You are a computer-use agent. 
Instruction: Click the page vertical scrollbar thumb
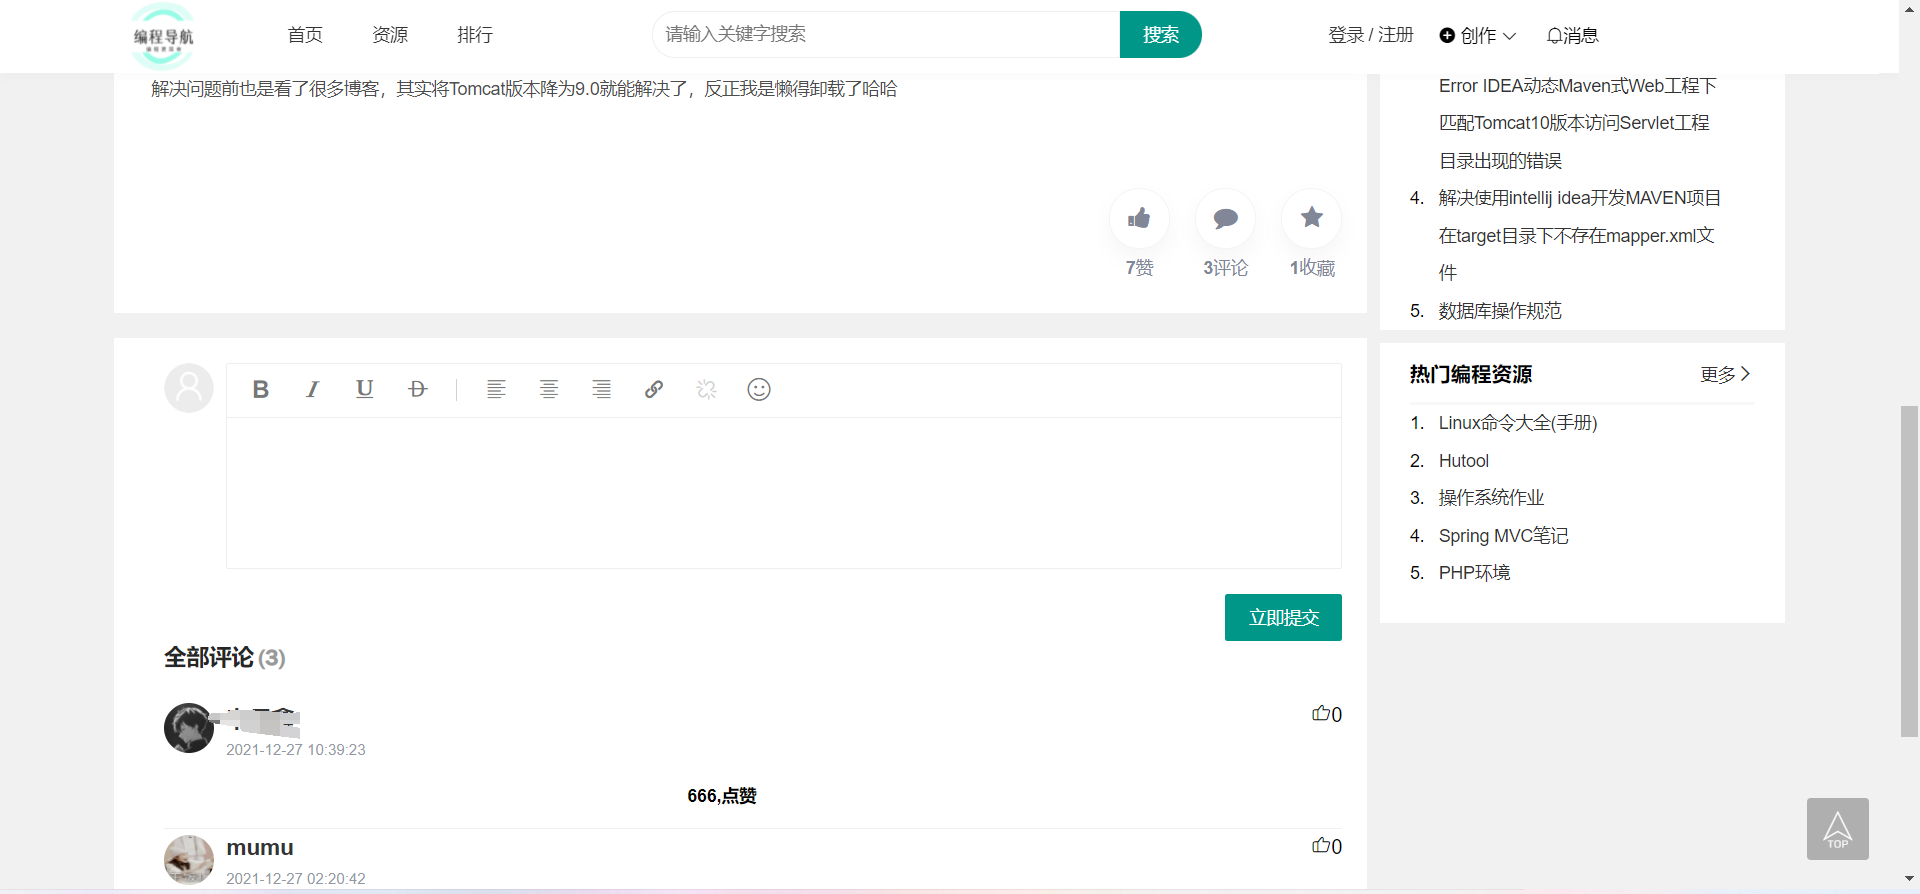pyautogui.click(x=1909, y=571)
